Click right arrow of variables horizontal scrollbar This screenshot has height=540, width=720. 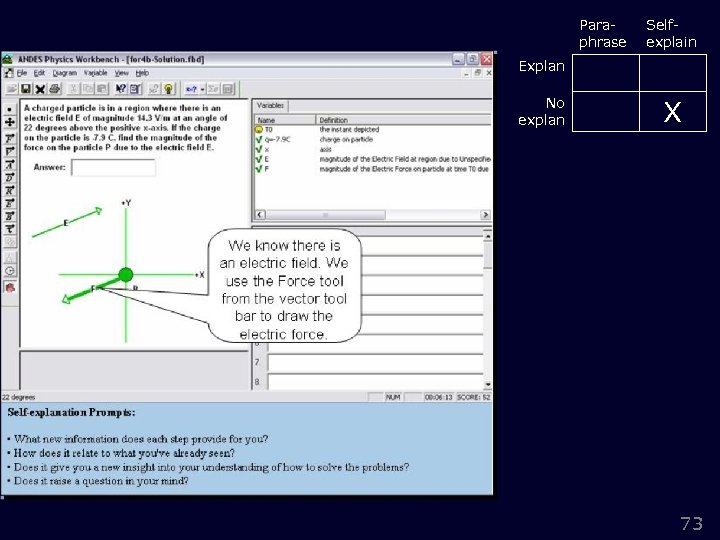[485, 214]
